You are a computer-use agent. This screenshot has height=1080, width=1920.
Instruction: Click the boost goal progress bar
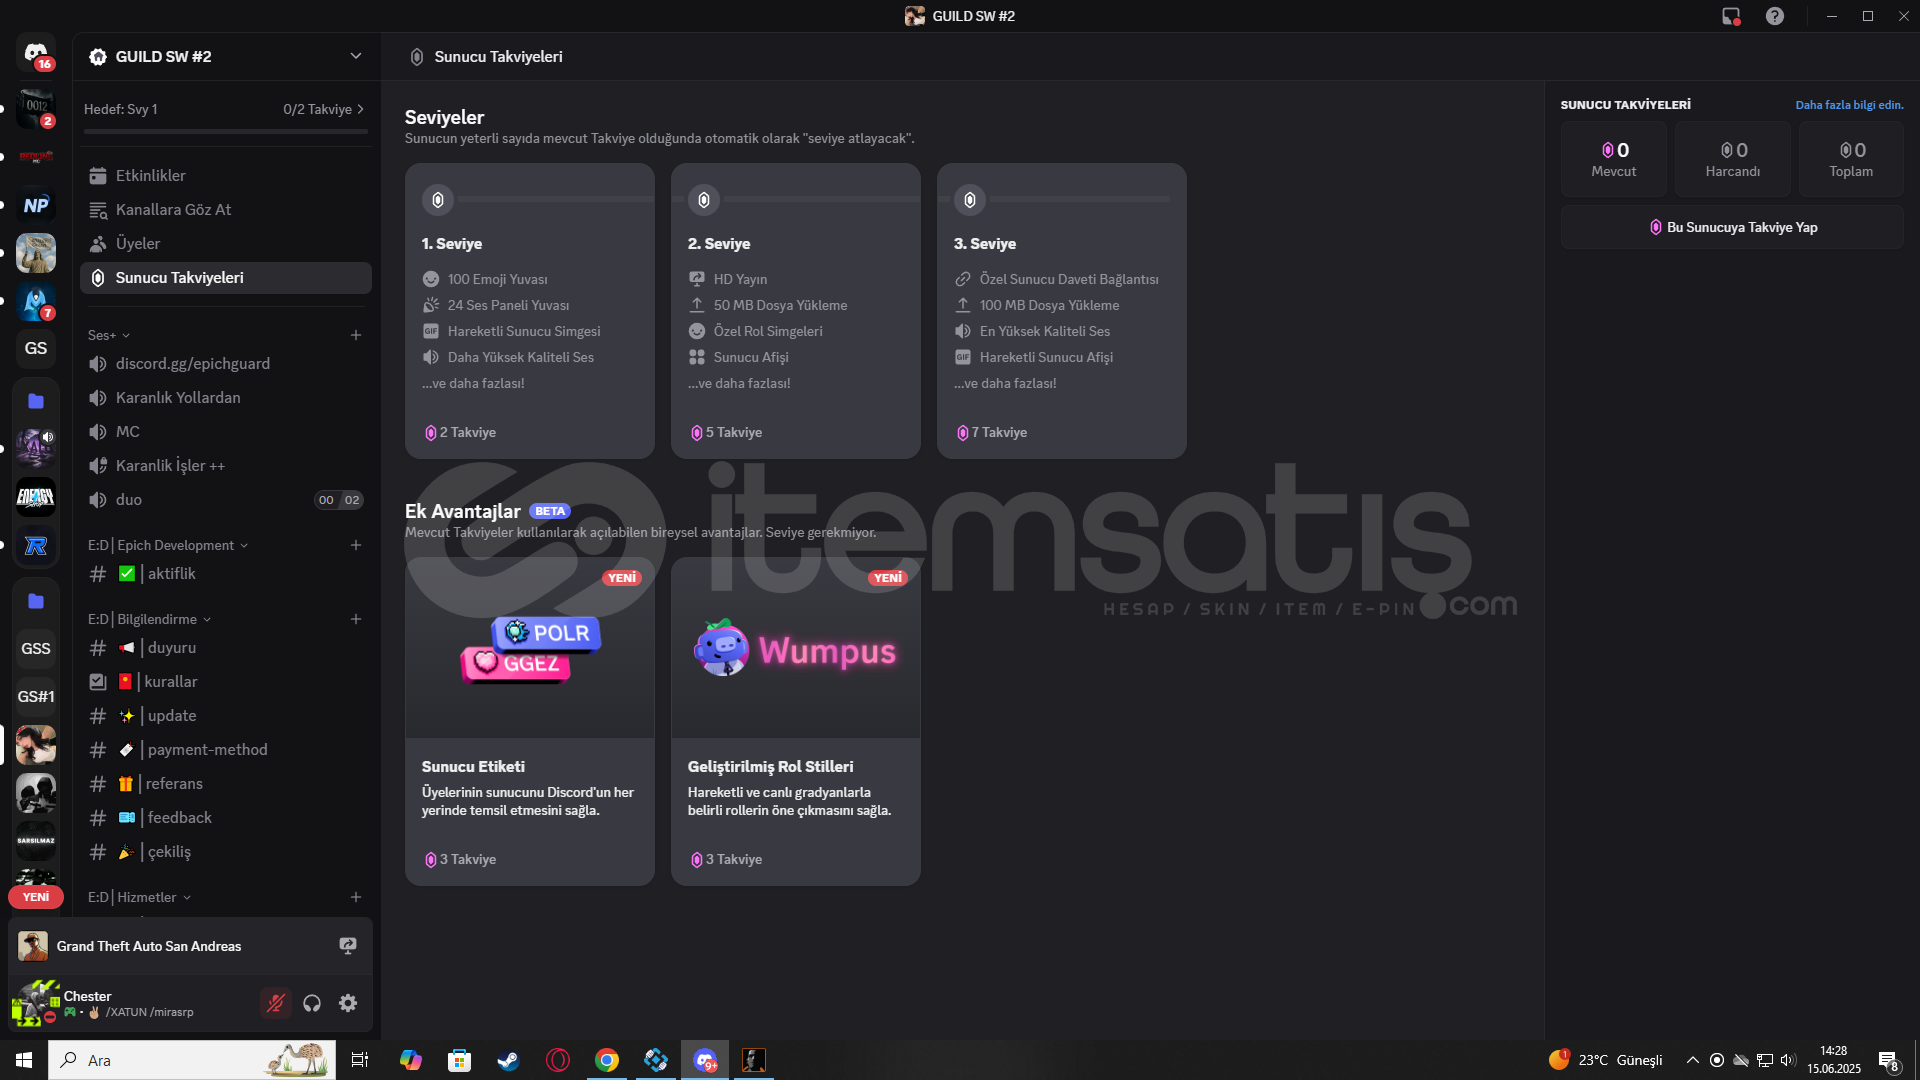point(226,131)
